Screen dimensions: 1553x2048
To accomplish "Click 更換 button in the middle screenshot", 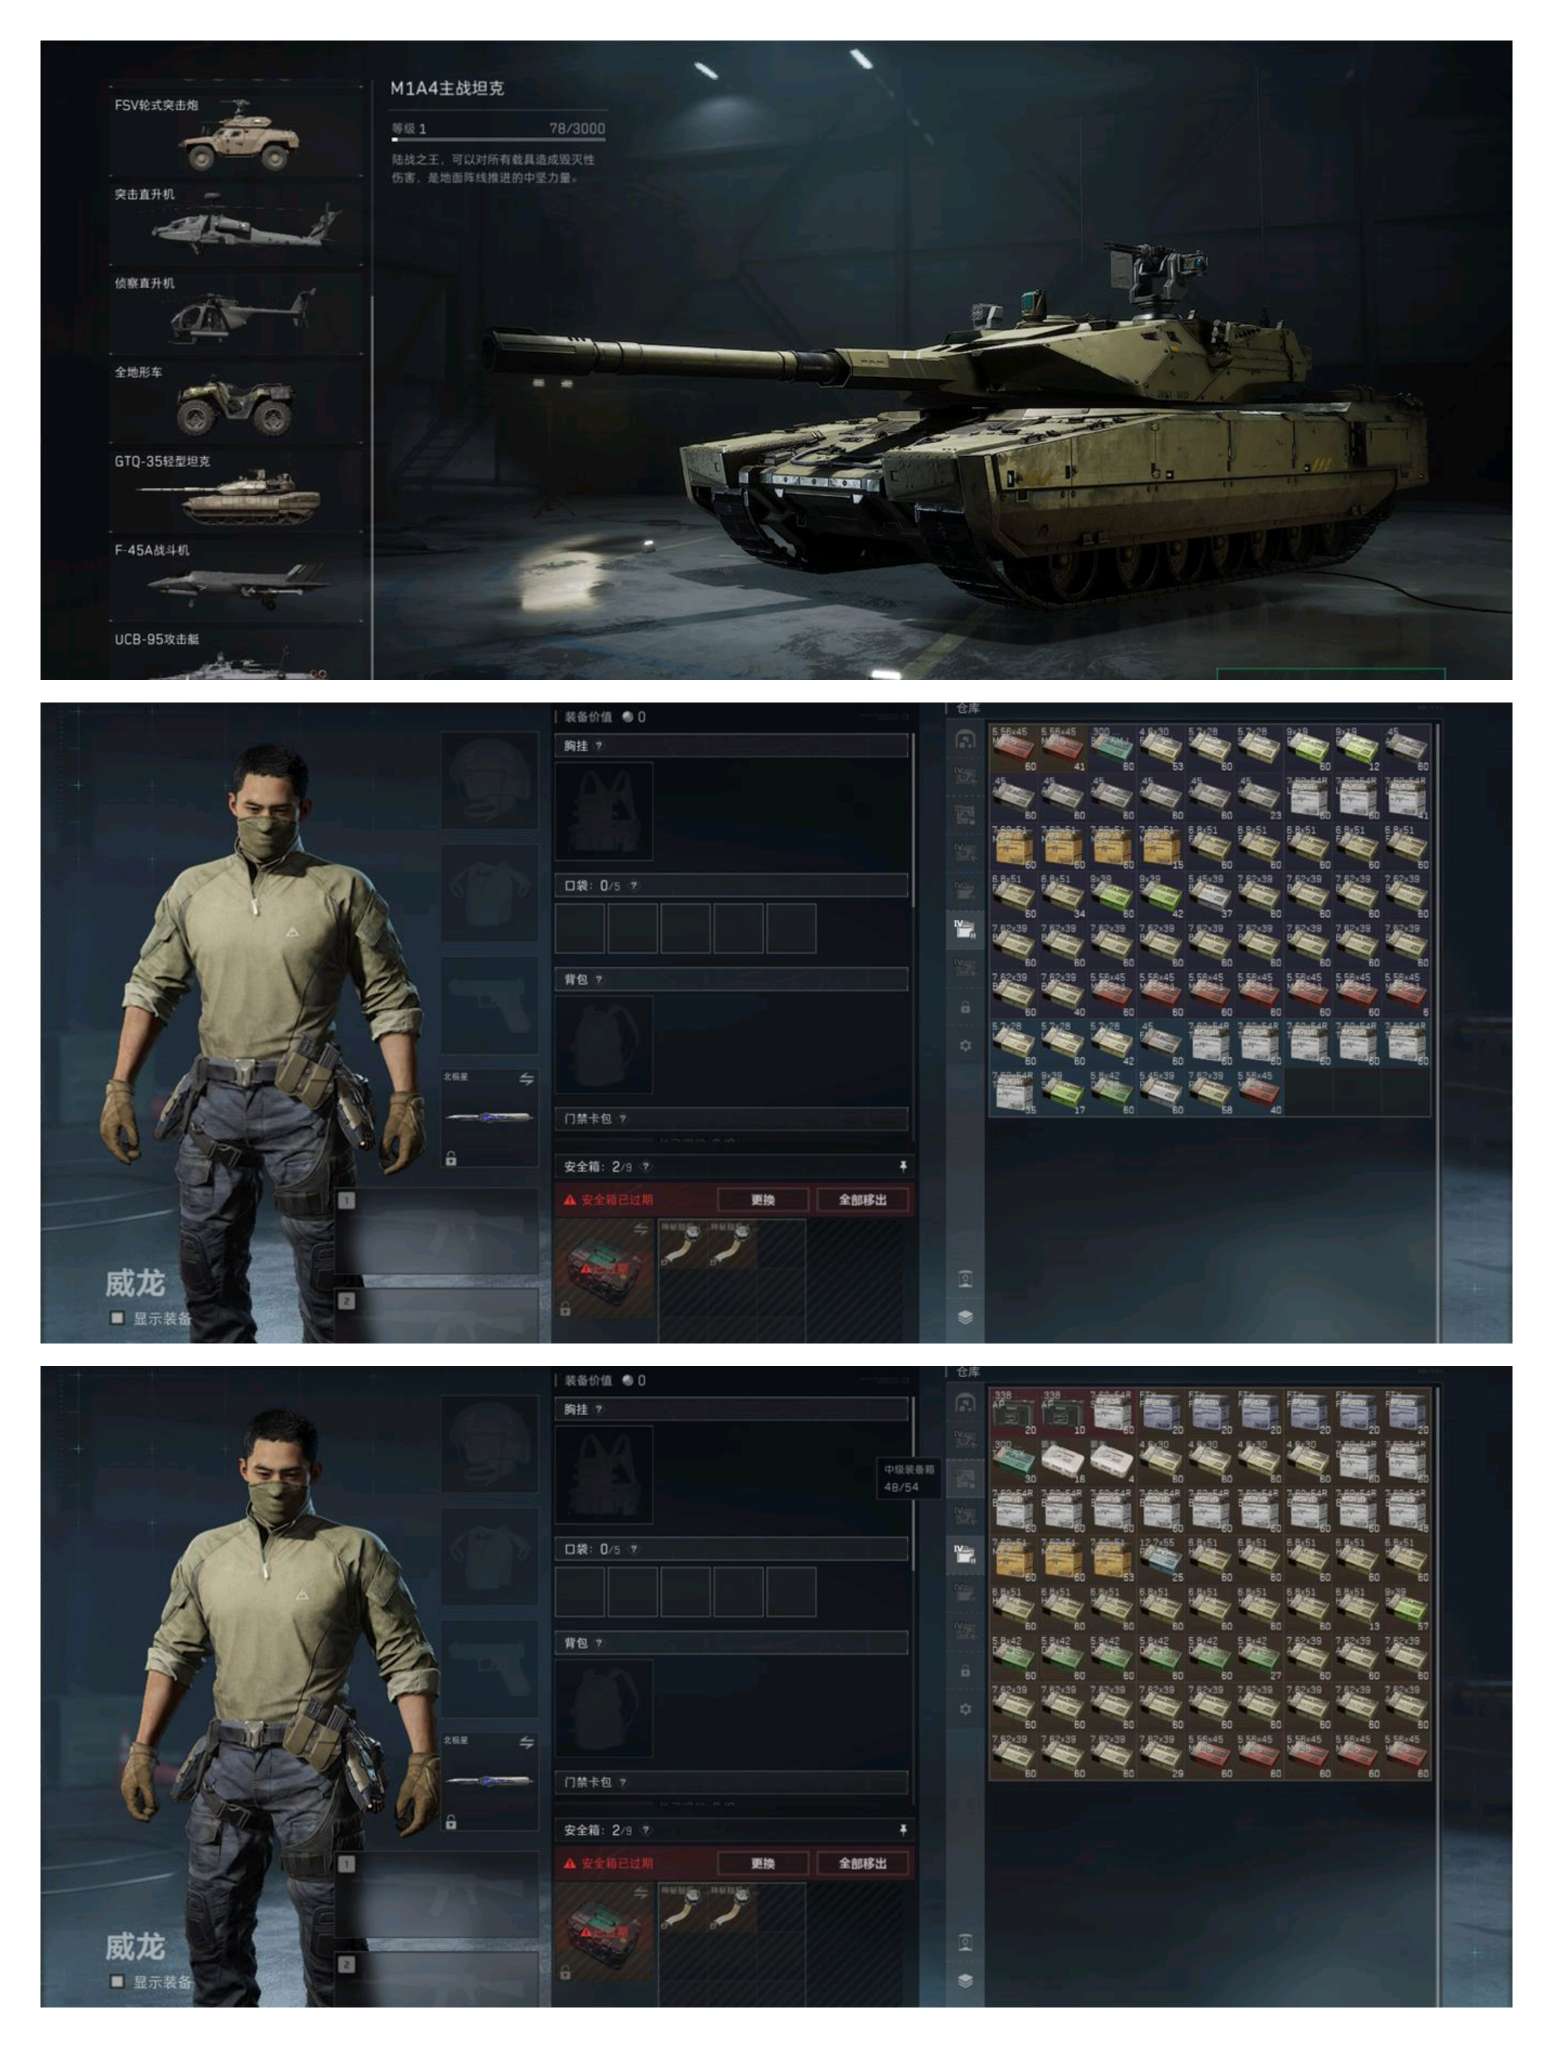I will point(763,1199).
